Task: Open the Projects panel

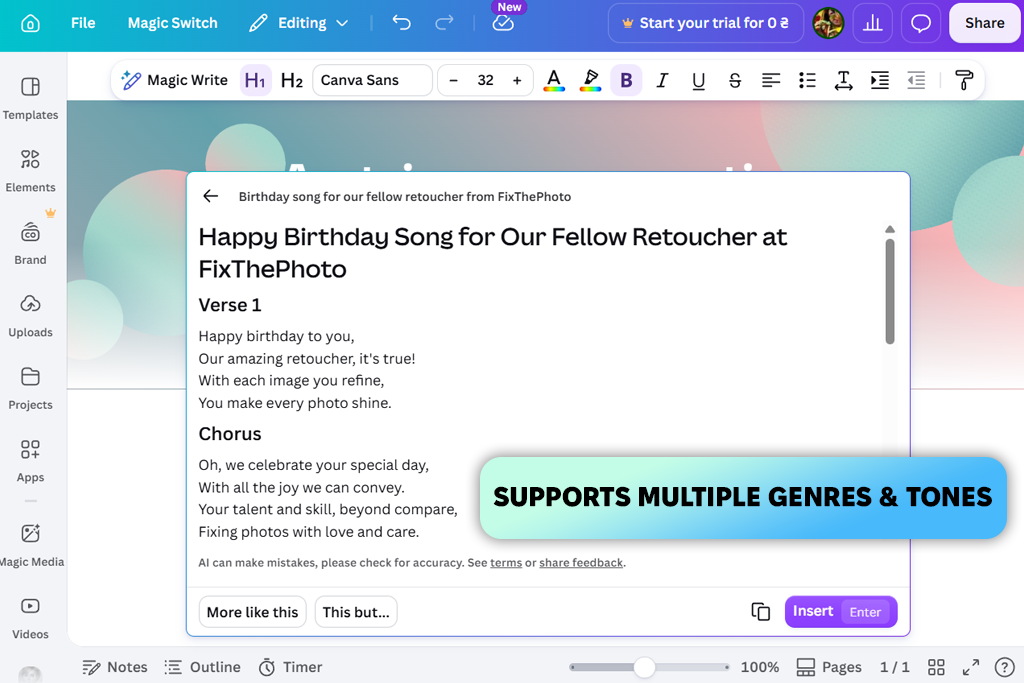Action: pos(30,389)
